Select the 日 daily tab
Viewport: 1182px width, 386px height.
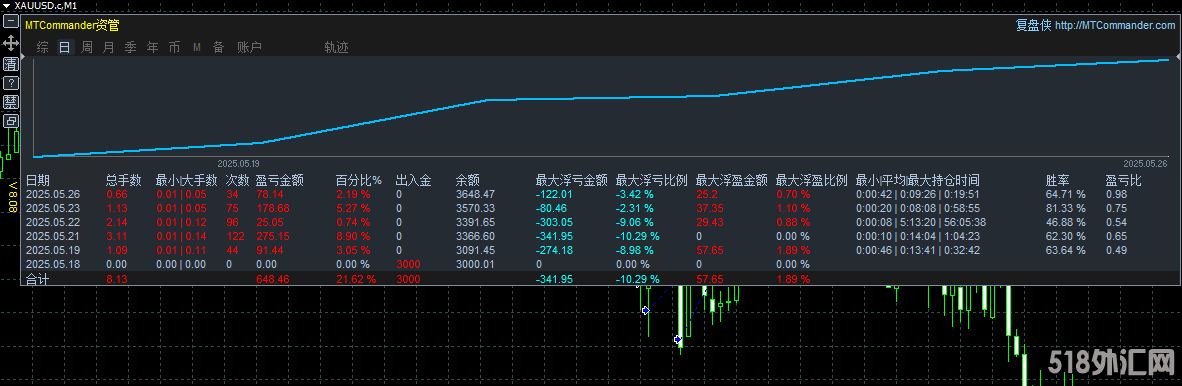(65, 47)
